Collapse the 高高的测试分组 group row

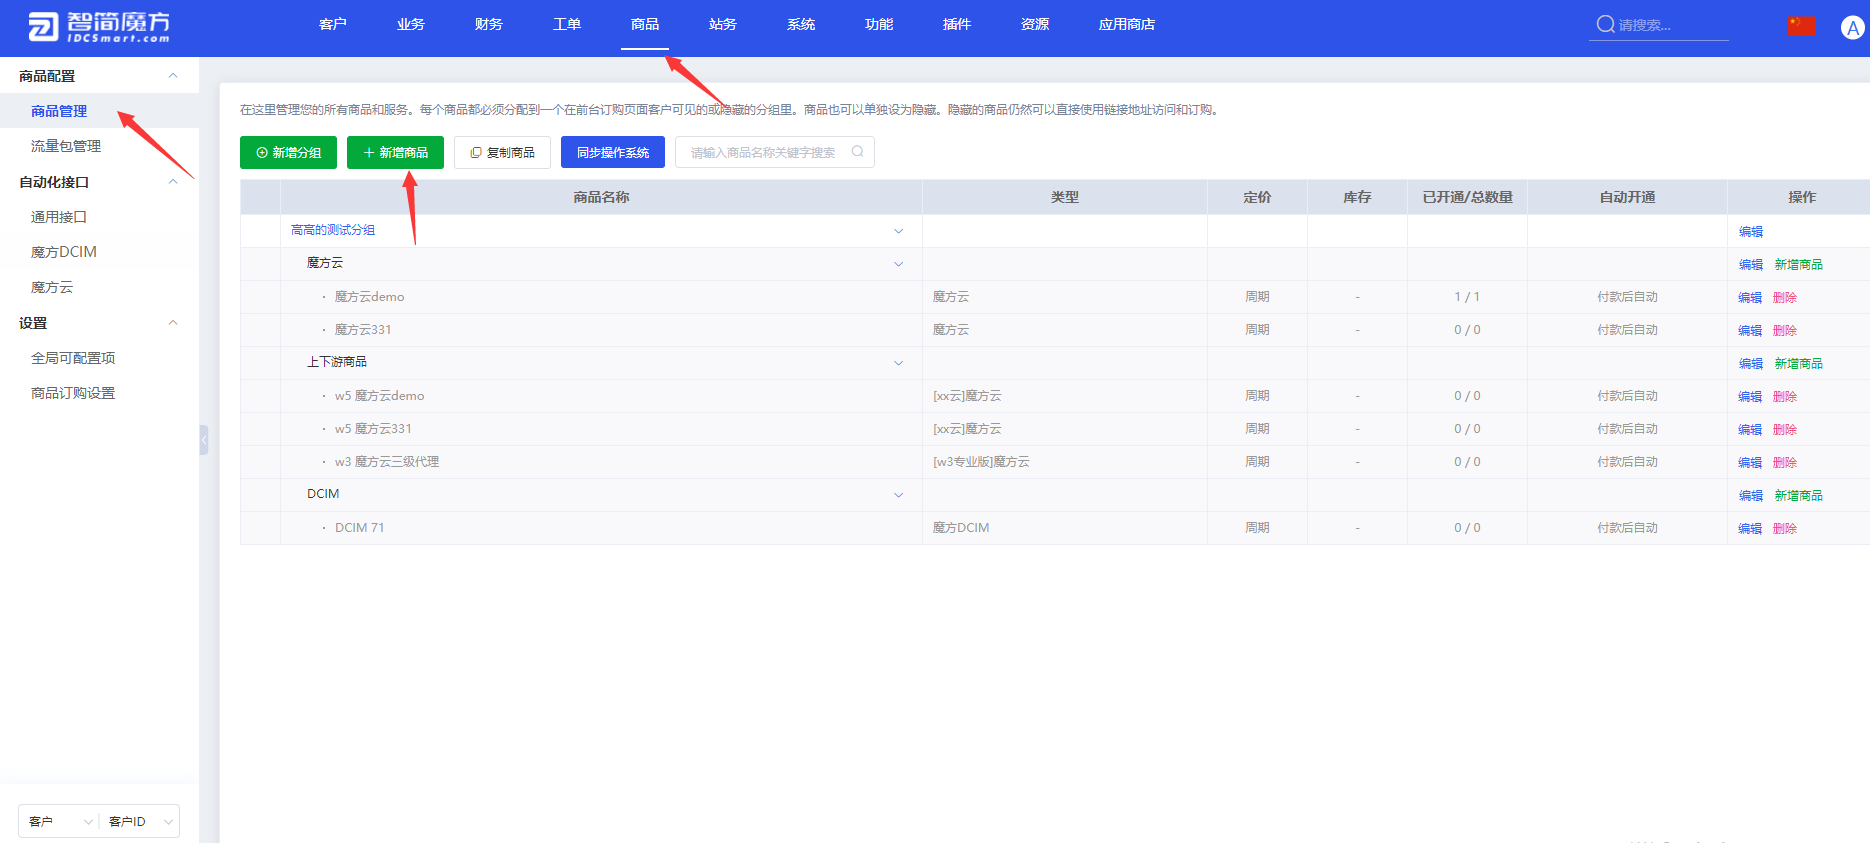pos(898,231)
